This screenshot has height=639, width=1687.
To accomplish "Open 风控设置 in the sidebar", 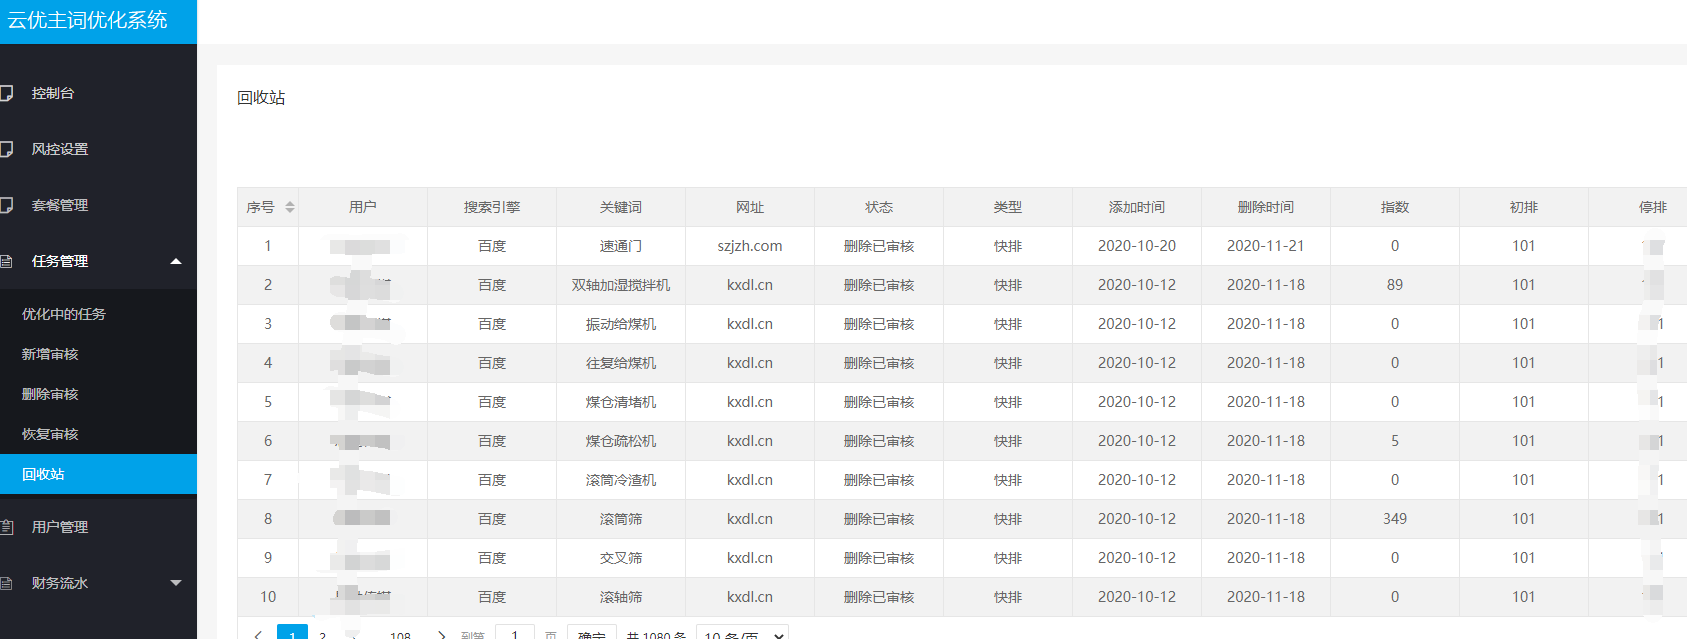I will [x=60, y=149].
